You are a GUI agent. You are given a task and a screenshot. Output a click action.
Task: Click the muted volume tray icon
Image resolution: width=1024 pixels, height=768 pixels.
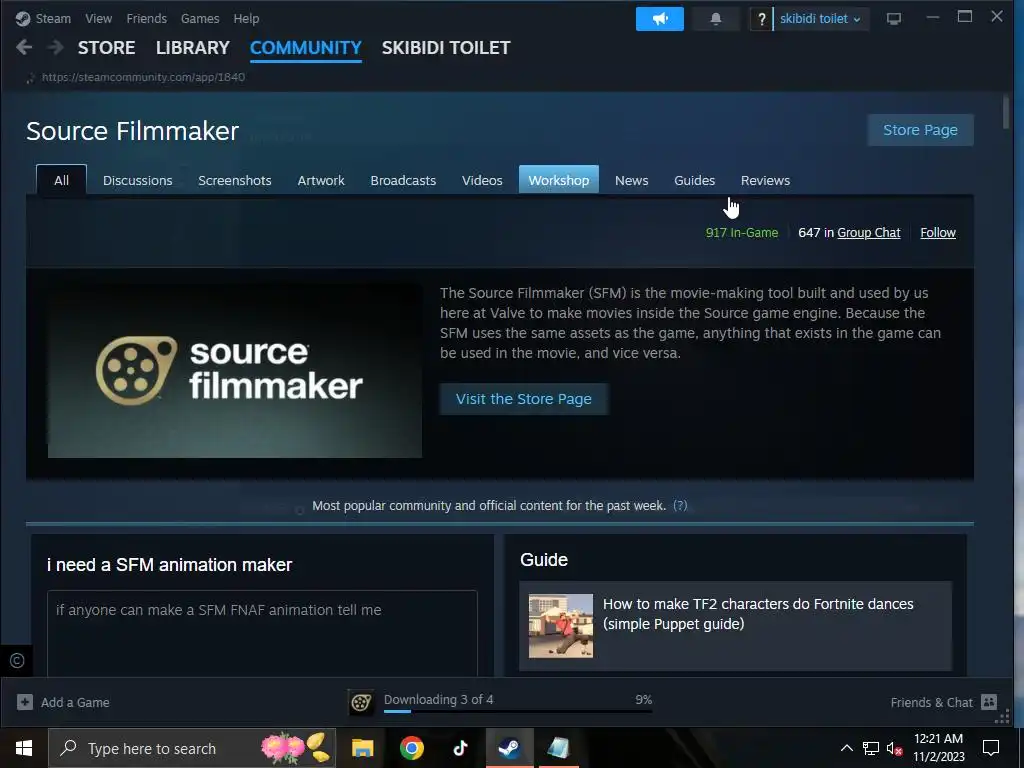click(894, 749)
